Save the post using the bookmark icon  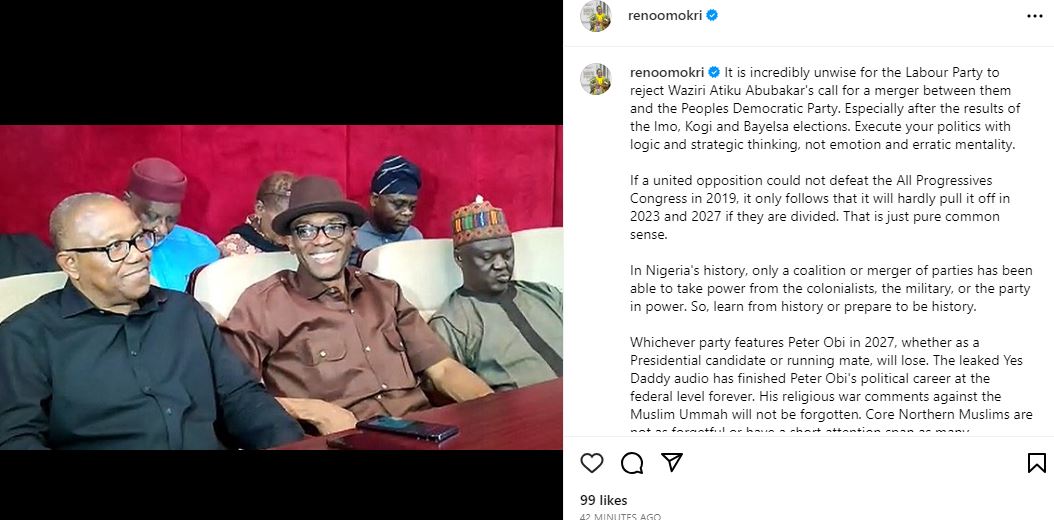point(1036,463)
